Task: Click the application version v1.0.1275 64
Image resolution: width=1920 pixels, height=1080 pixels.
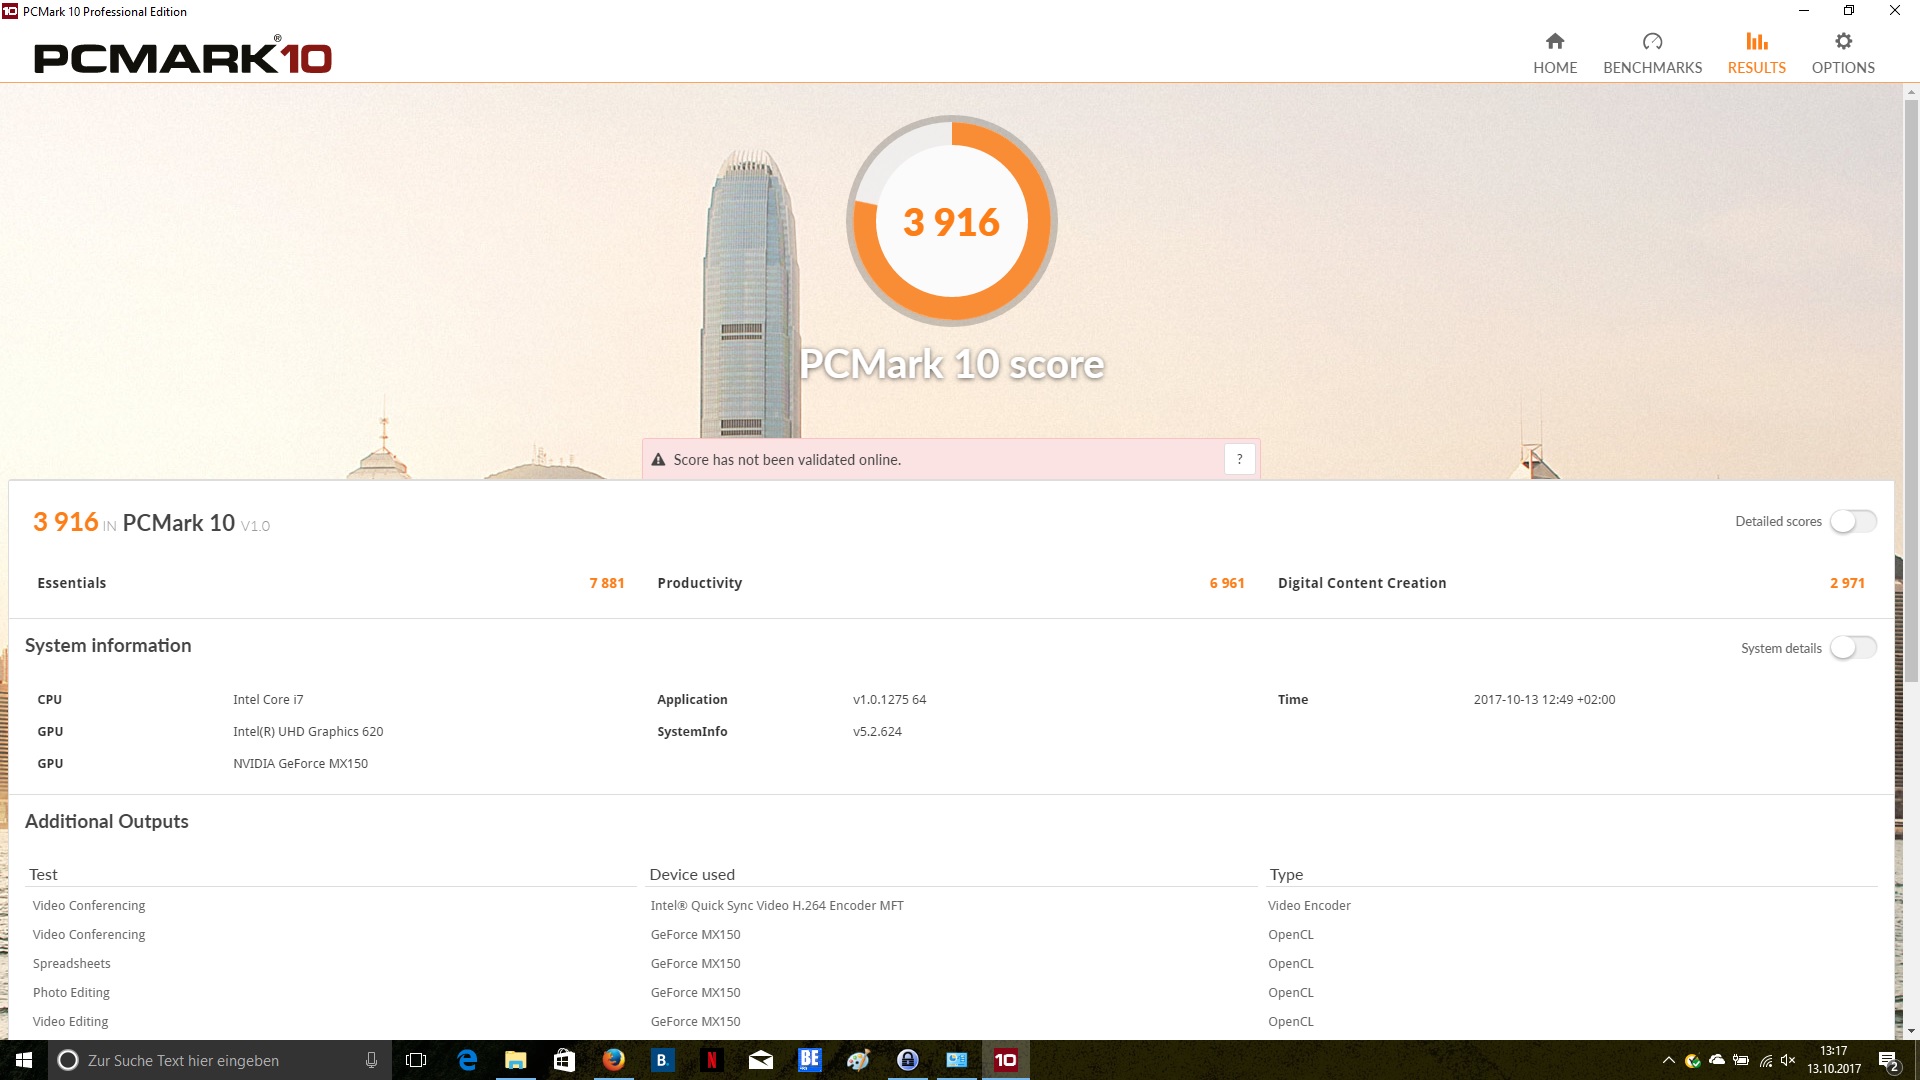Action: [x=889, y=700]
